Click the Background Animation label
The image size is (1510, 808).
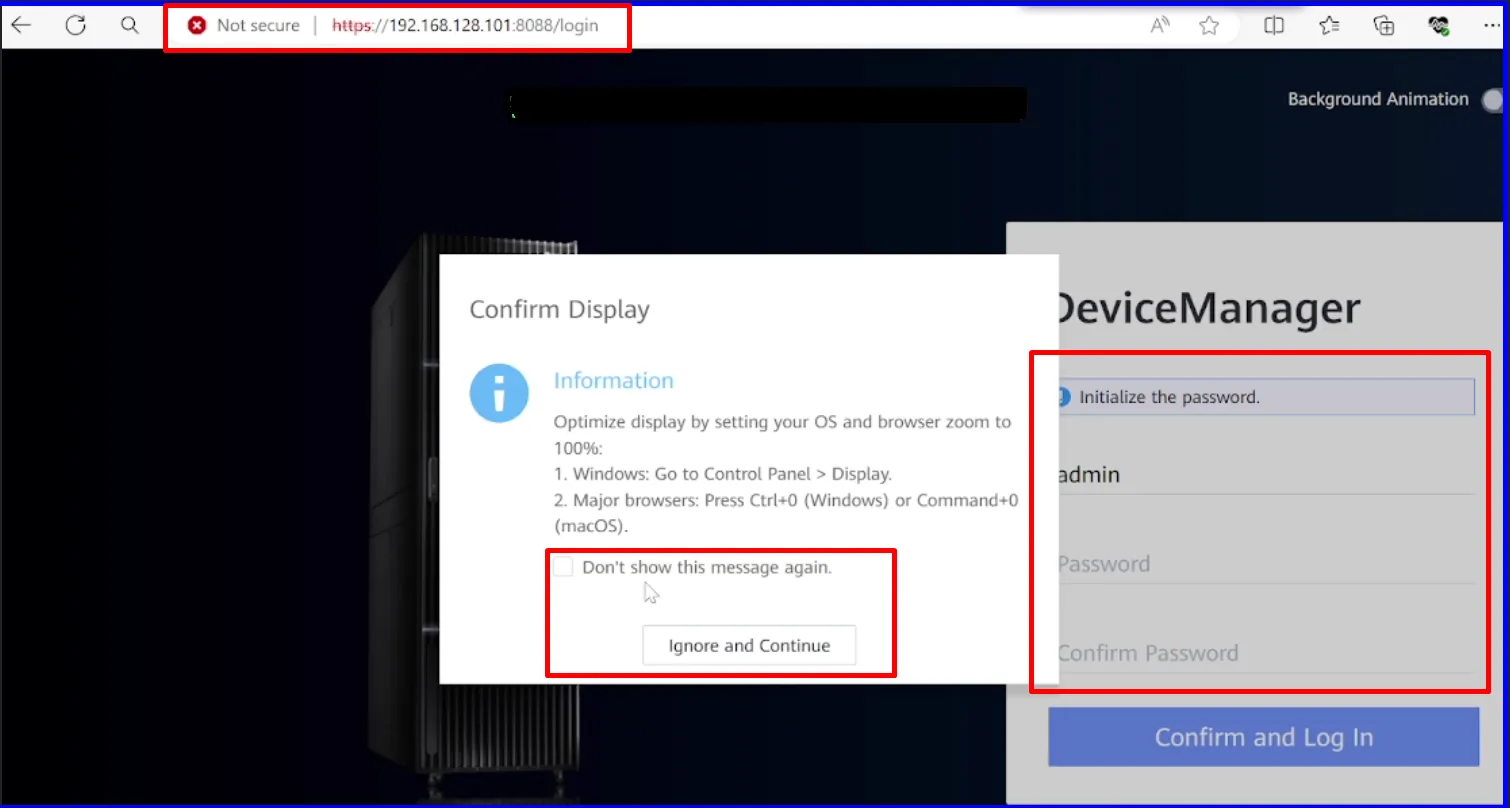coord(1378,99)
